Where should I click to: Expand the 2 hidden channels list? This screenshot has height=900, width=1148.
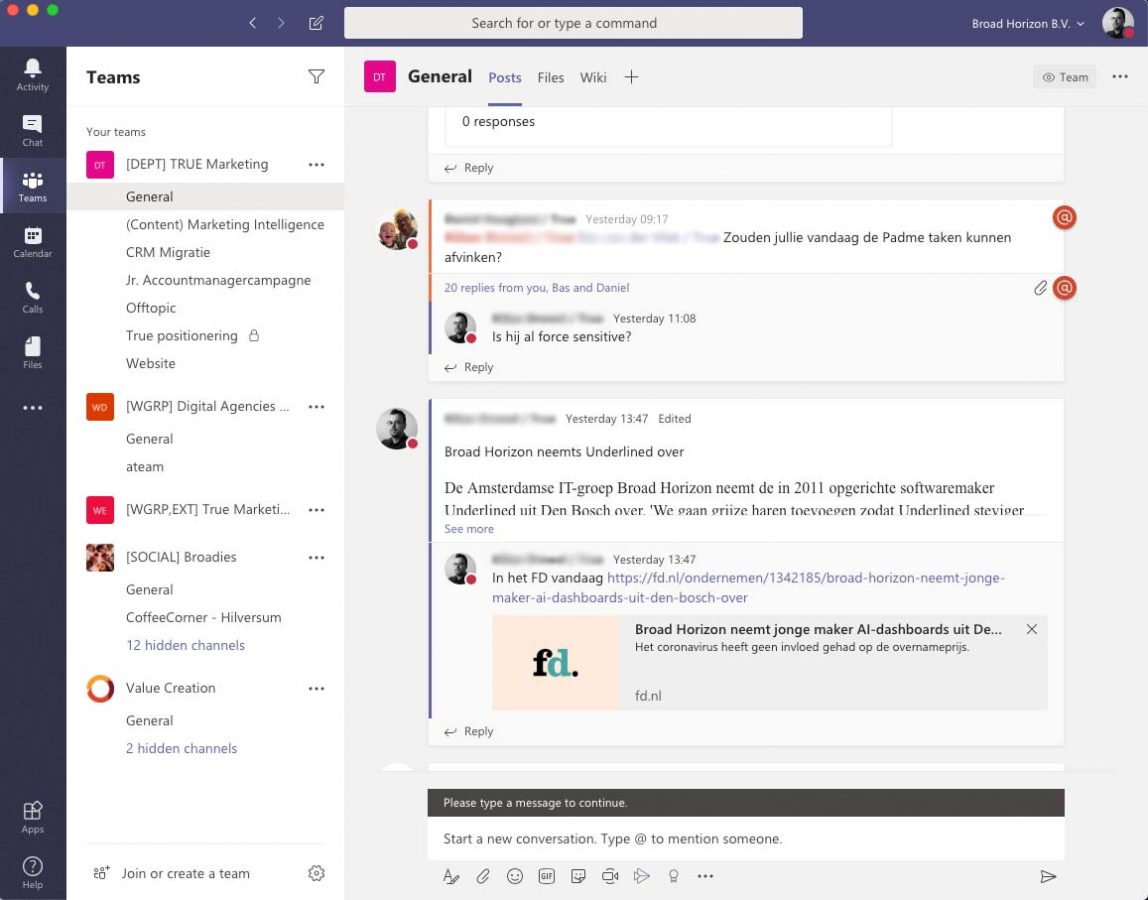182,748
